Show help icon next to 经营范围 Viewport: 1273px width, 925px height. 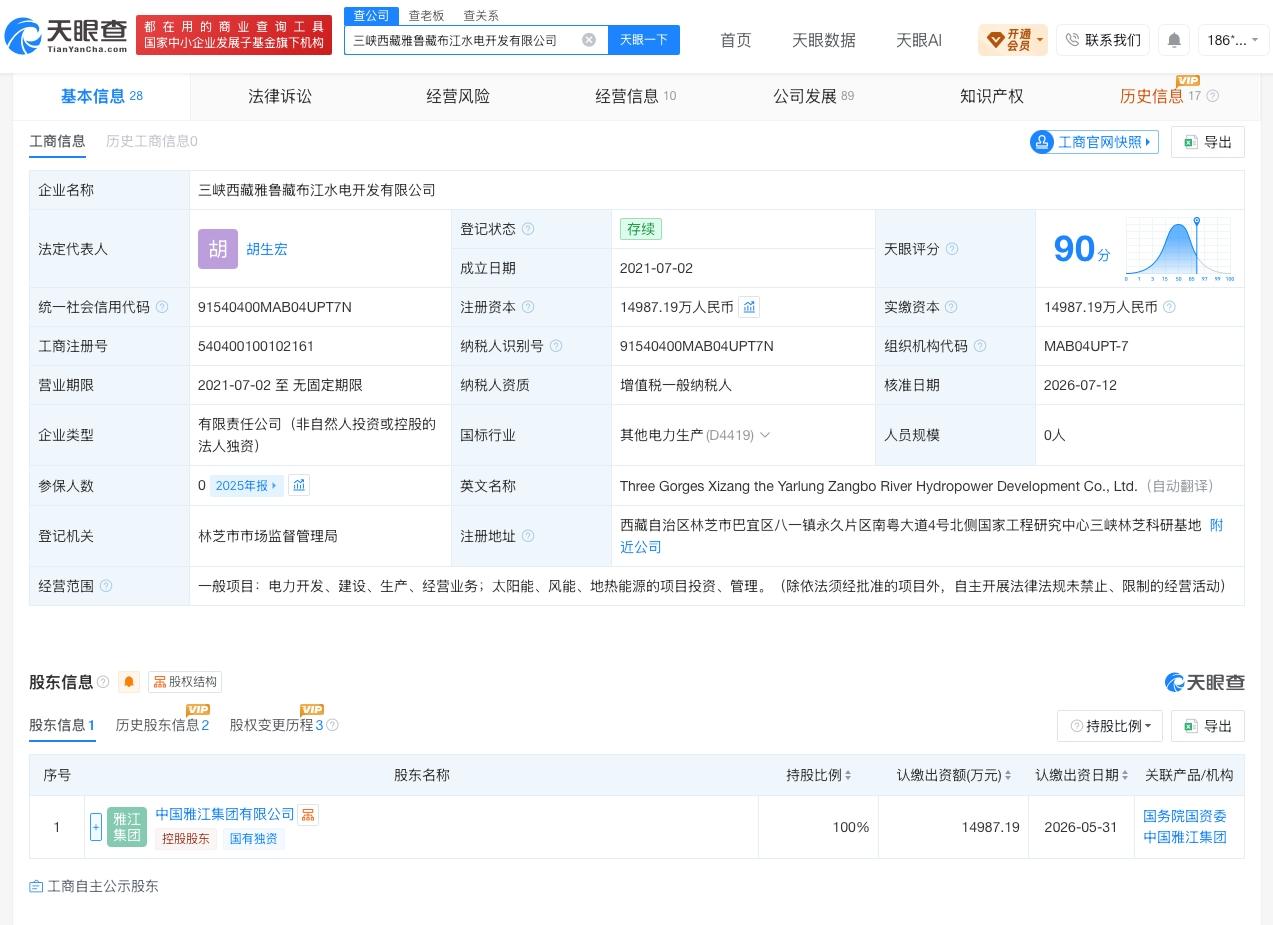(106, 586)
